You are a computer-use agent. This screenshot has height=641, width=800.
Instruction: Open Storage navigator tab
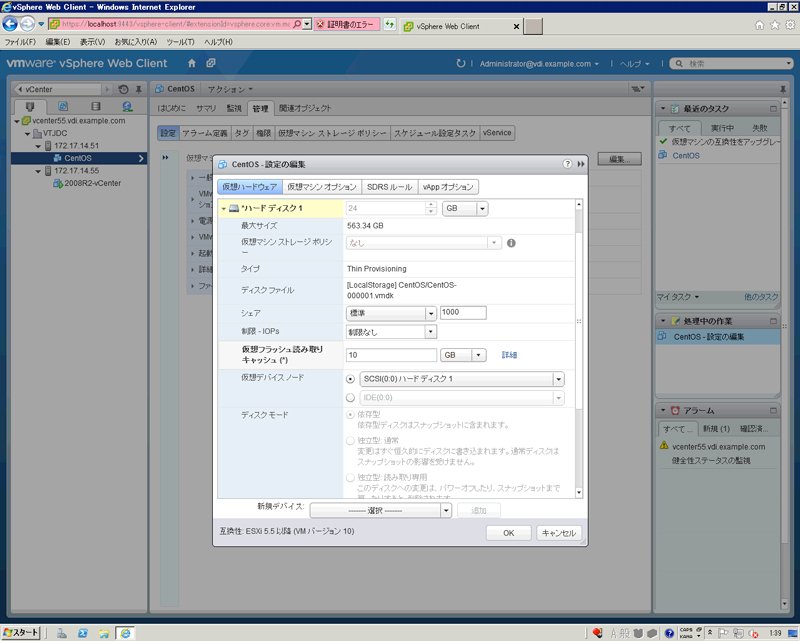coord(95,106)
